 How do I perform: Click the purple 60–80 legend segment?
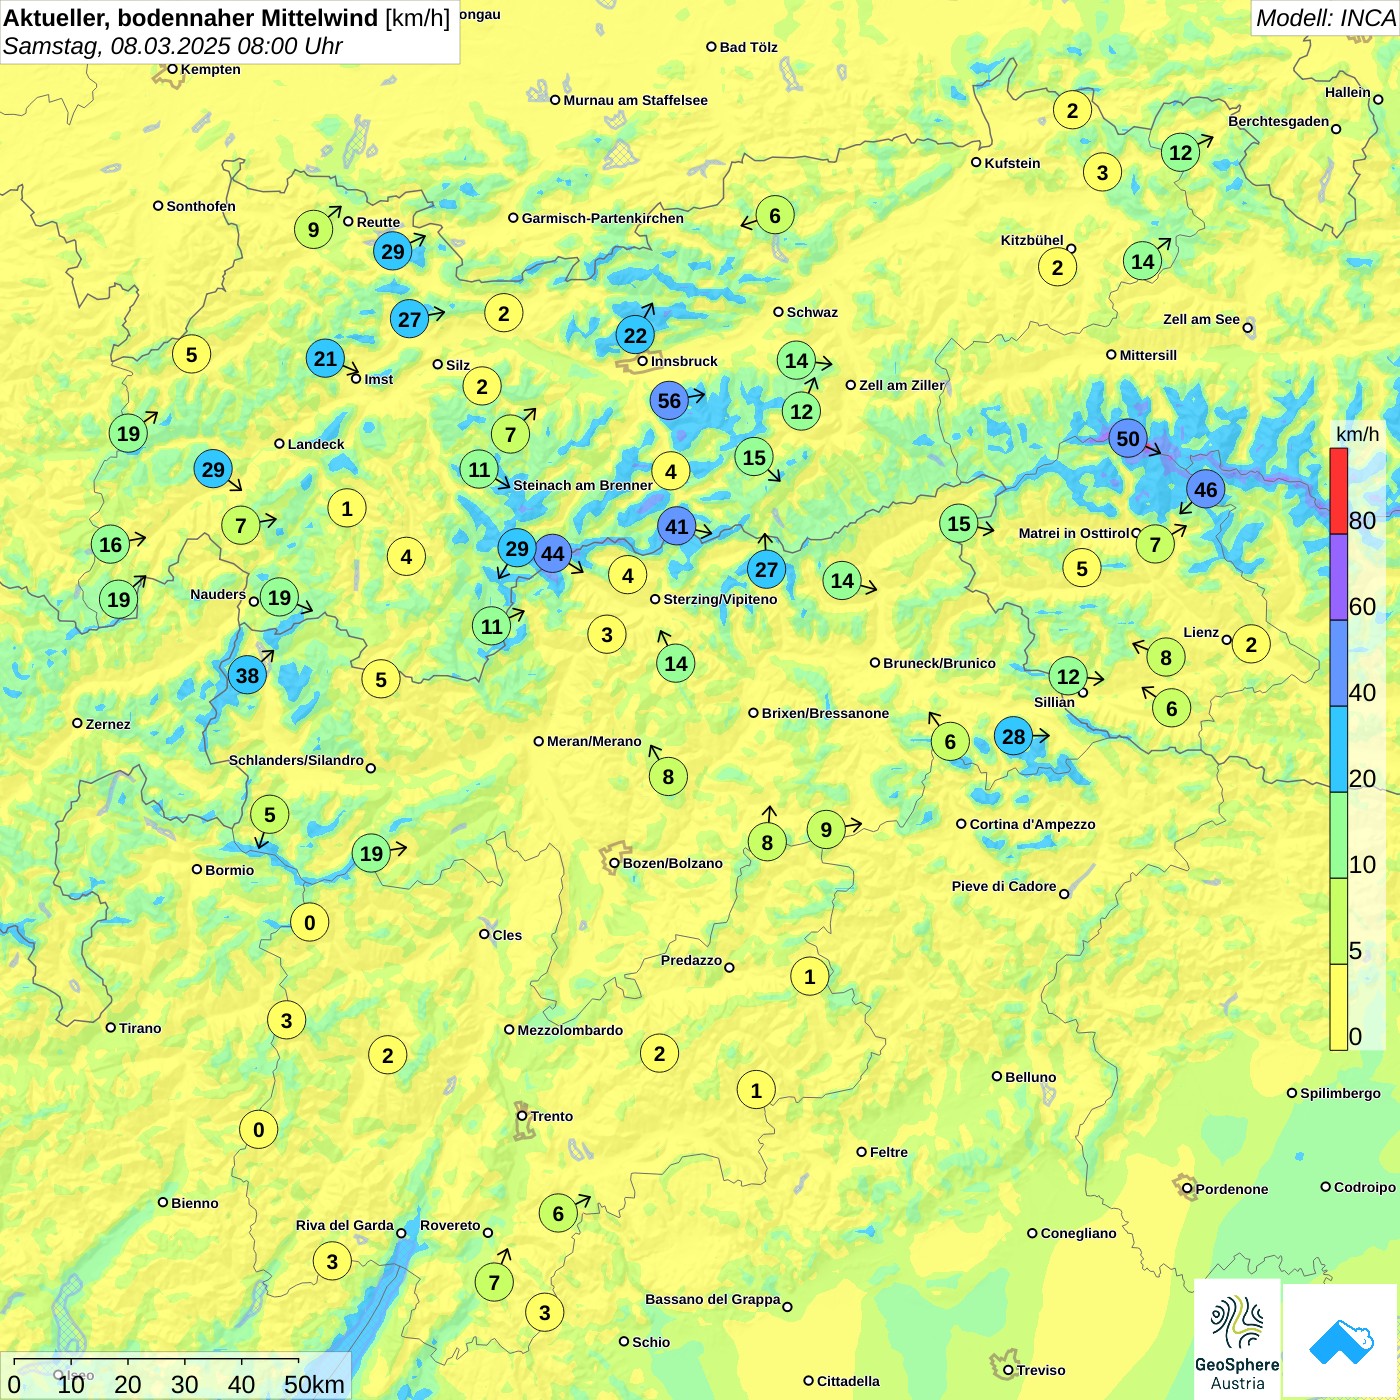tap(1338, 577)
